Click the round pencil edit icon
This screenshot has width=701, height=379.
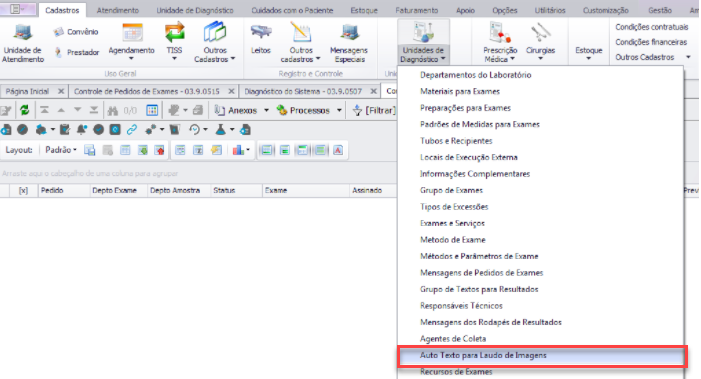tap(22, 130)
